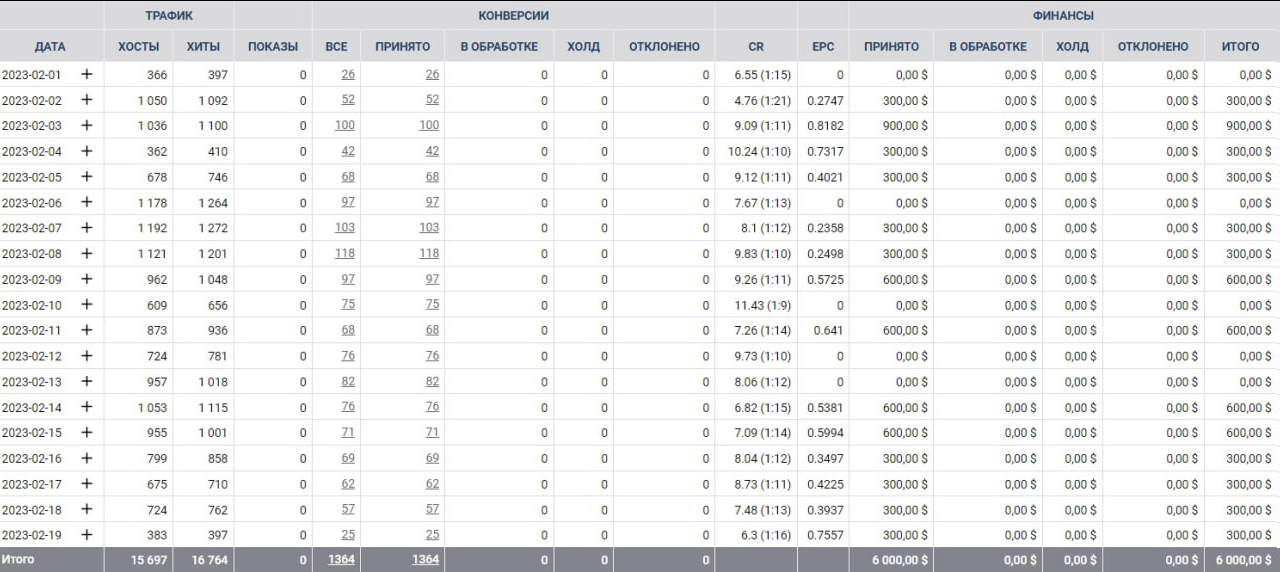Viewport: 1280px width, 572px height.
Task: Sort by ИТОГО finance column header
Action: point(1240,46)
